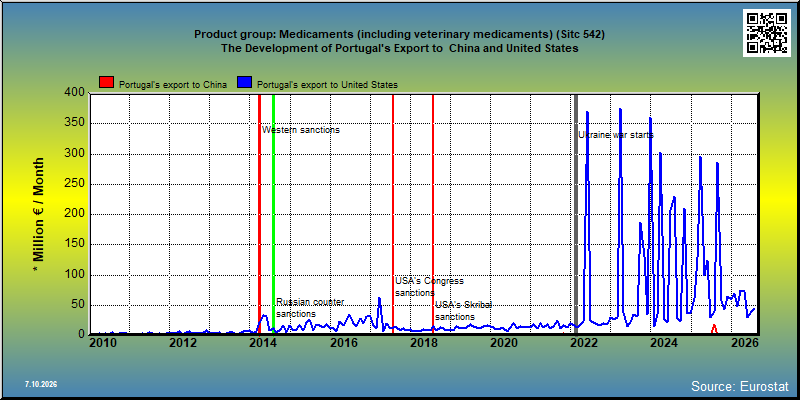
Task: Click the 350 y-axis value
Action: (75, 124)
